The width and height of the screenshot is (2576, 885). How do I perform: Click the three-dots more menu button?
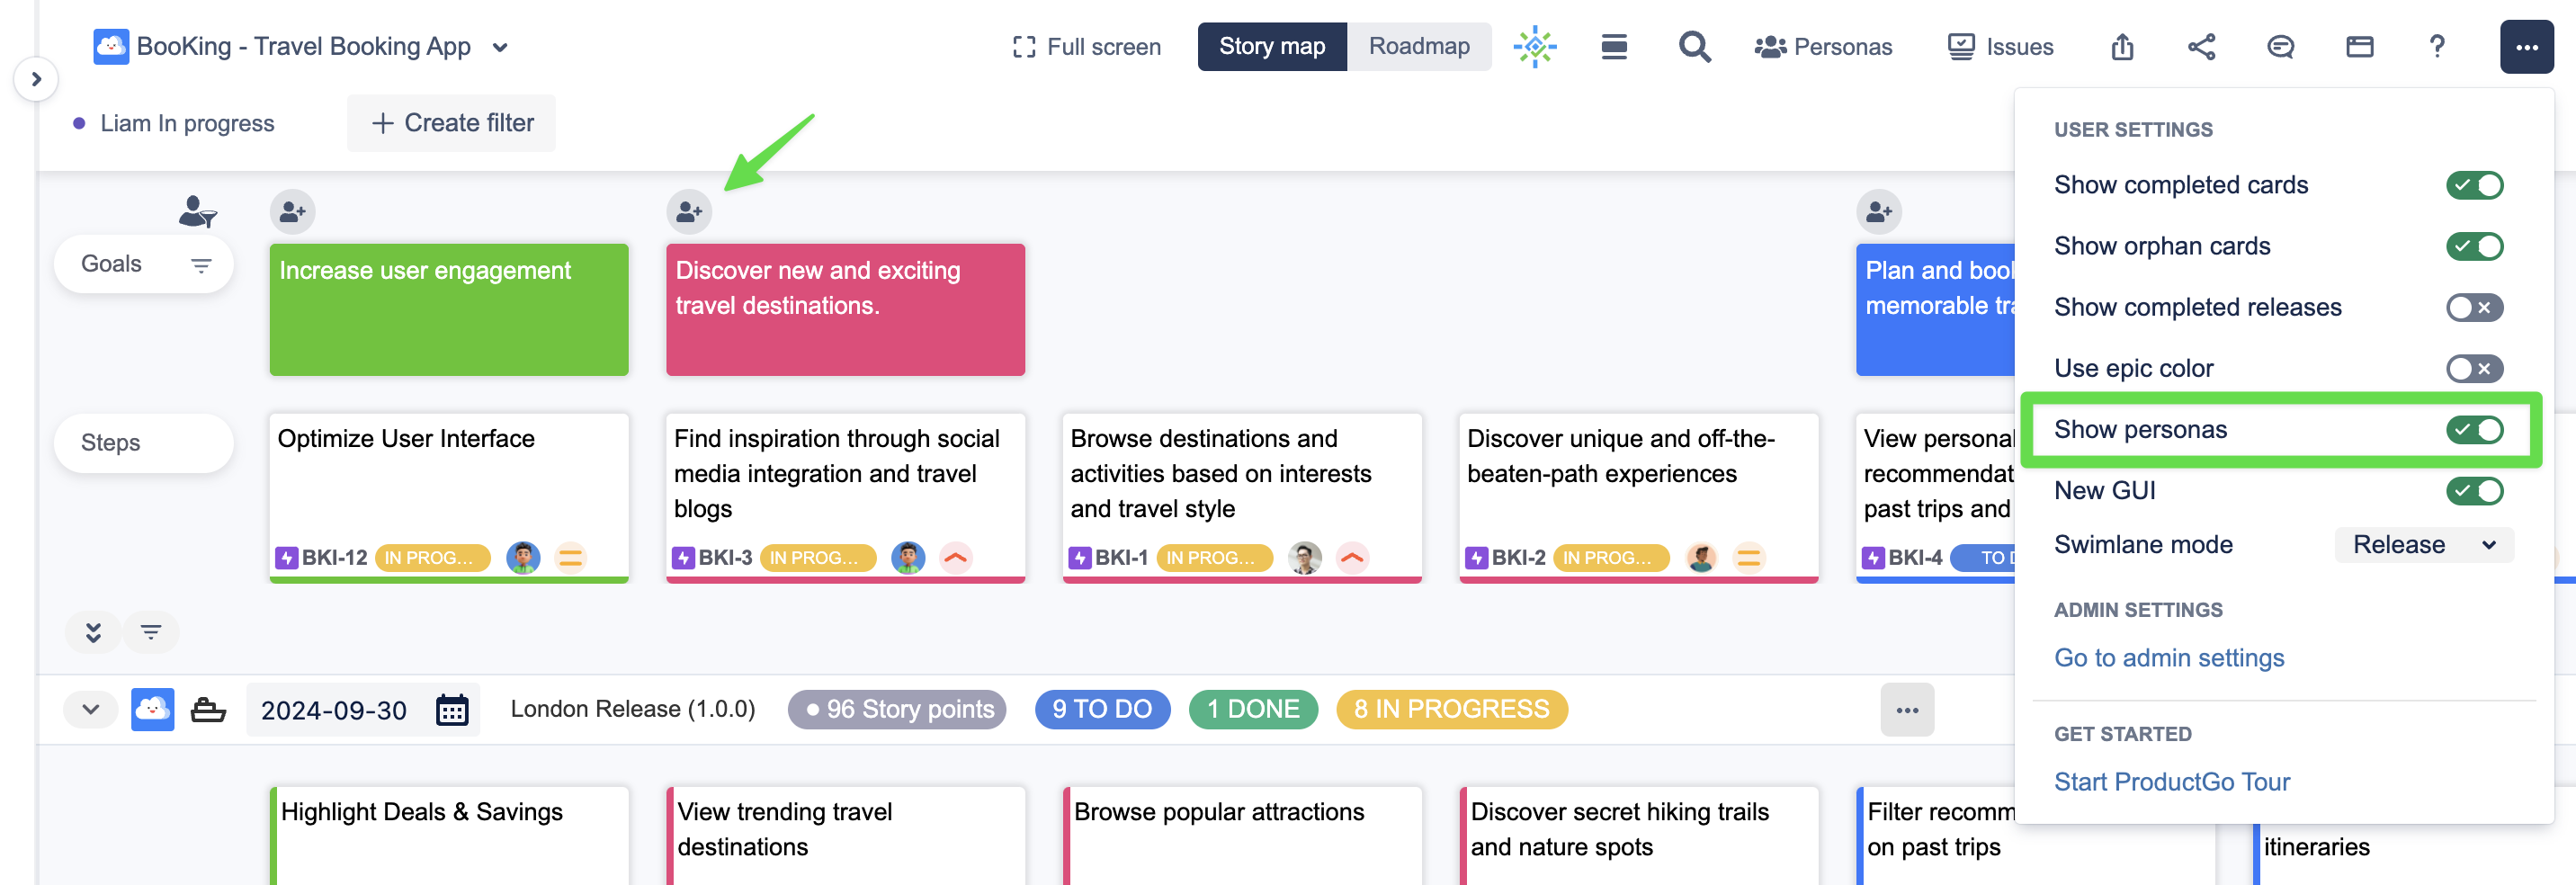pyautogui.click(x=2526, y=47)
